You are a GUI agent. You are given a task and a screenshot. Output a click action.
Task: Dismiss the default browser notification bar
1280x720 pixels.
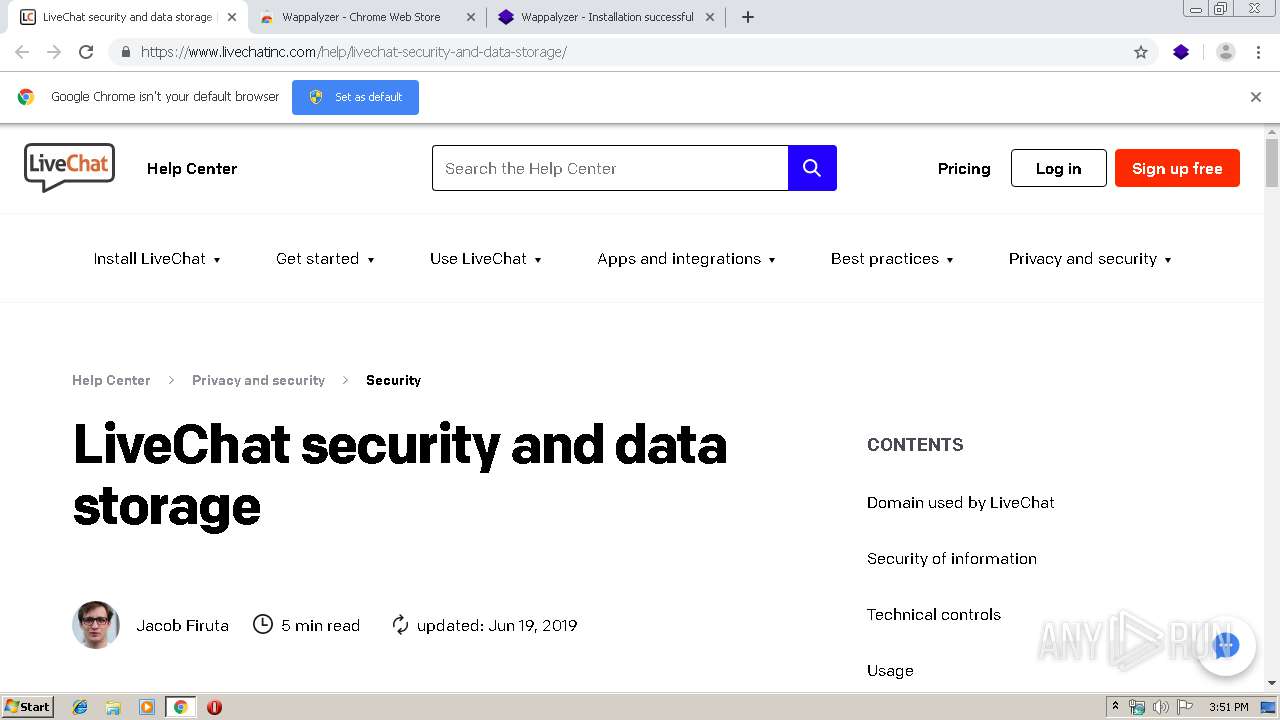[x=1256, y=97]
